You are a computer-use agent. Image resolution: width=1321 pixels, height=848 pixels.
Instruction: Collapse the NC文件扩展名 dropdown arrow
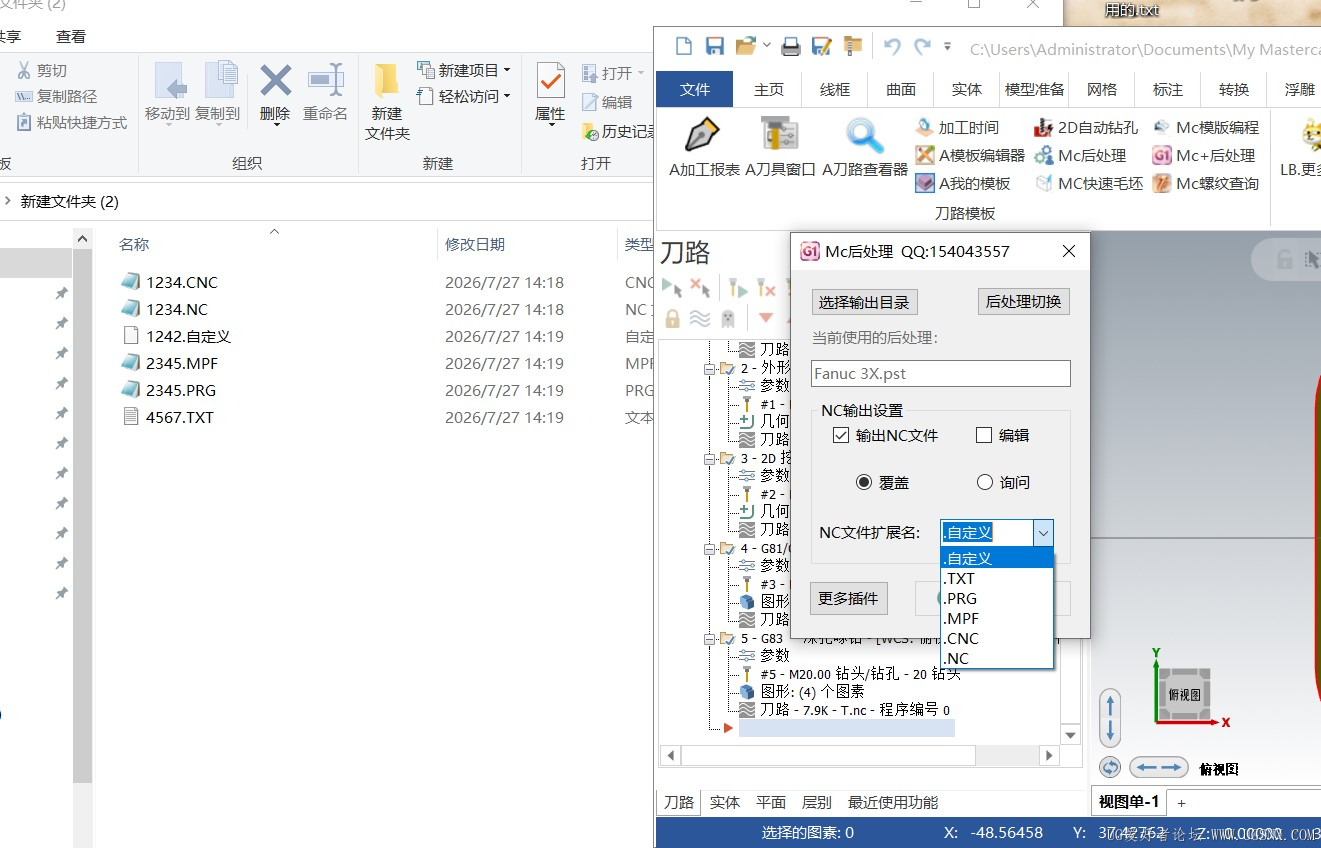(1043, 533)
